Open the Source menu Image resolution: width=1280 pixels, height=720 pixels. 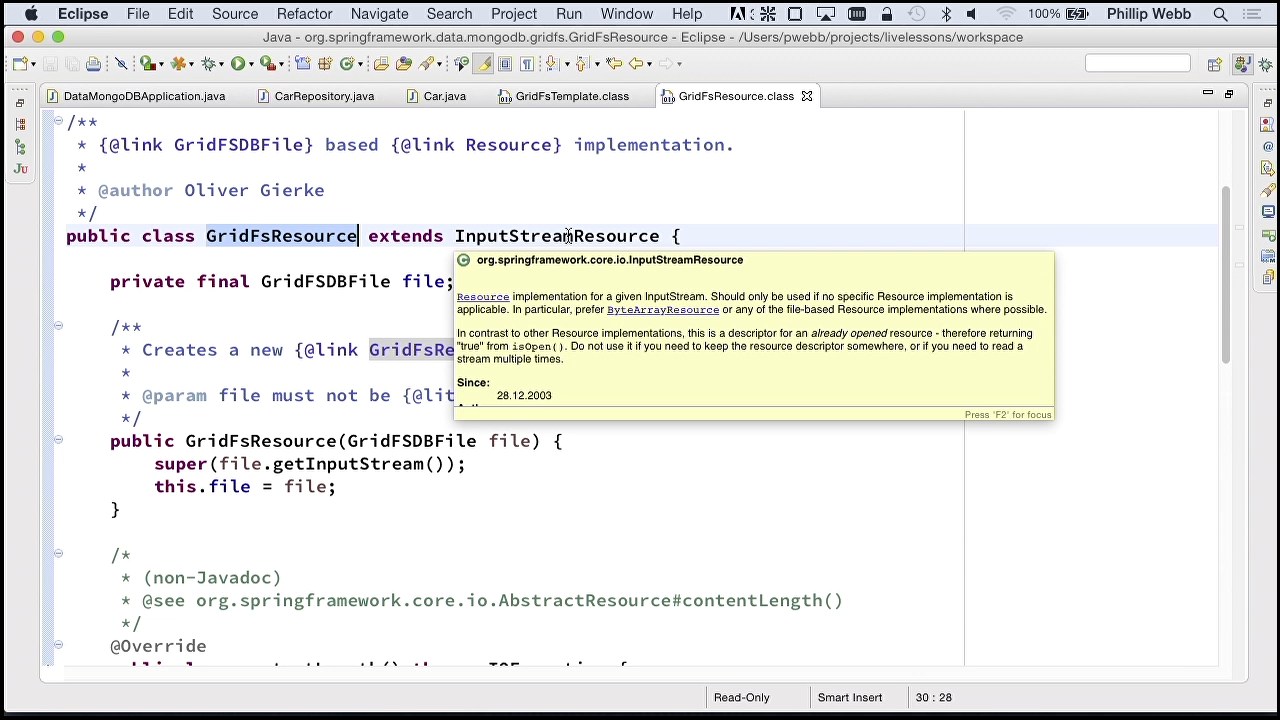coord(235,14)
